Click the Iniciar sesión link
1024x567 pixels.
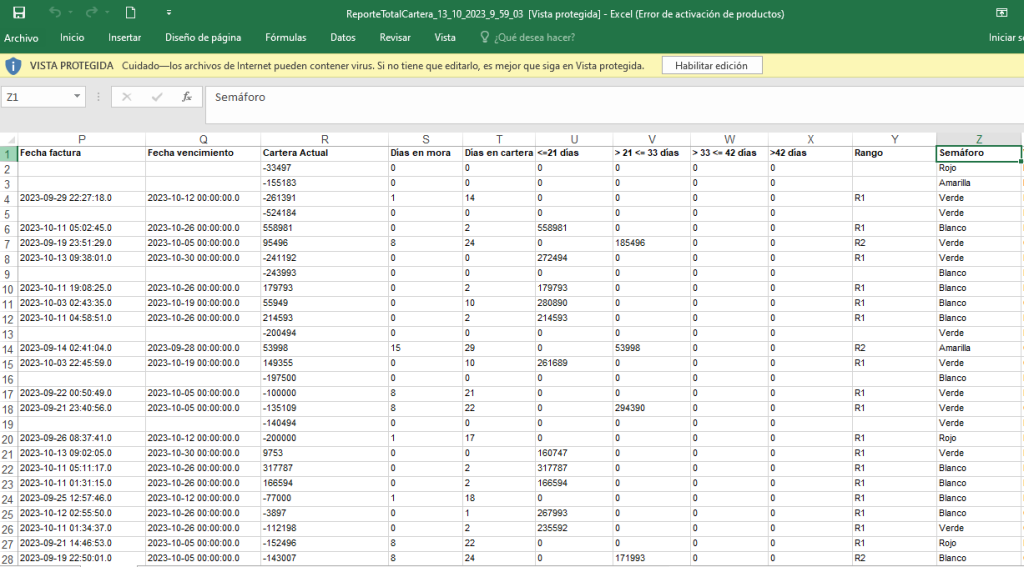[1005, 38]
